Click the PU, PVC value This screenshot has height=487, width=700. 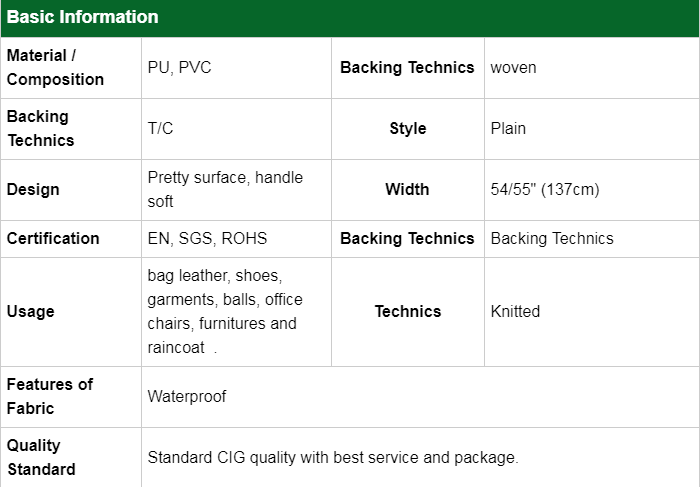coord(180,68)
